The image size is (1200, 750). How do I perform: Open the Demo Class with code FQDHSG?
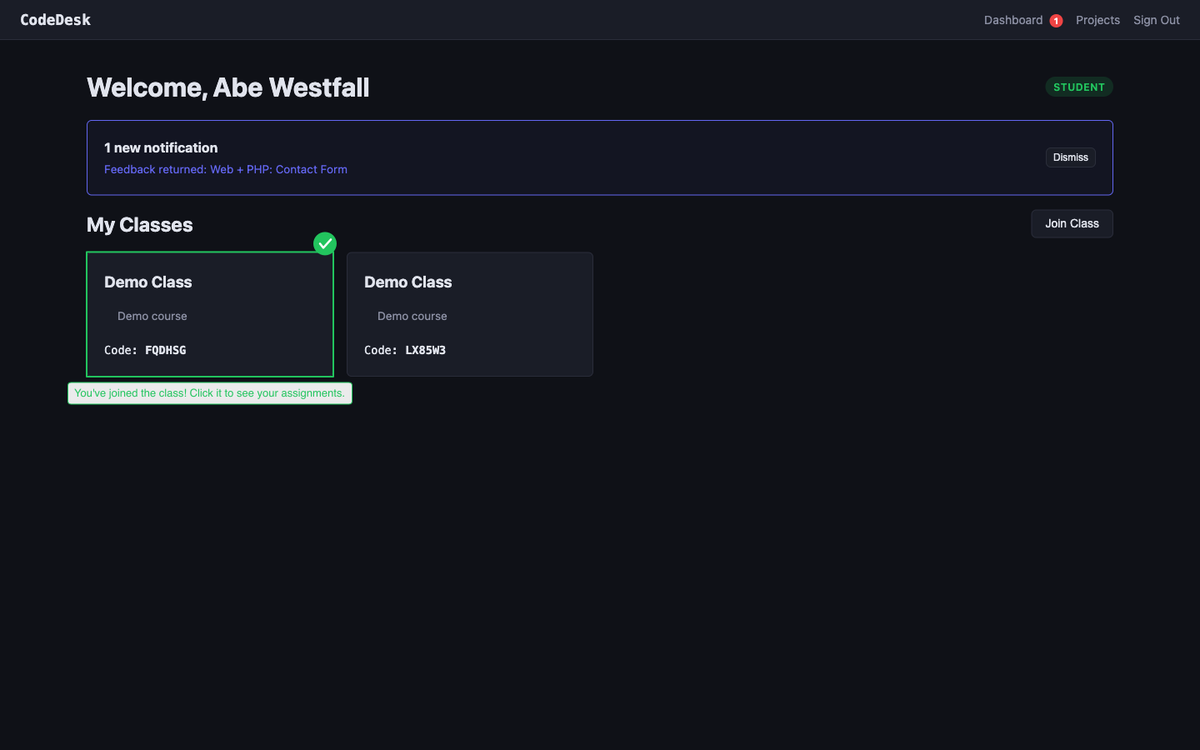[210, 314]
